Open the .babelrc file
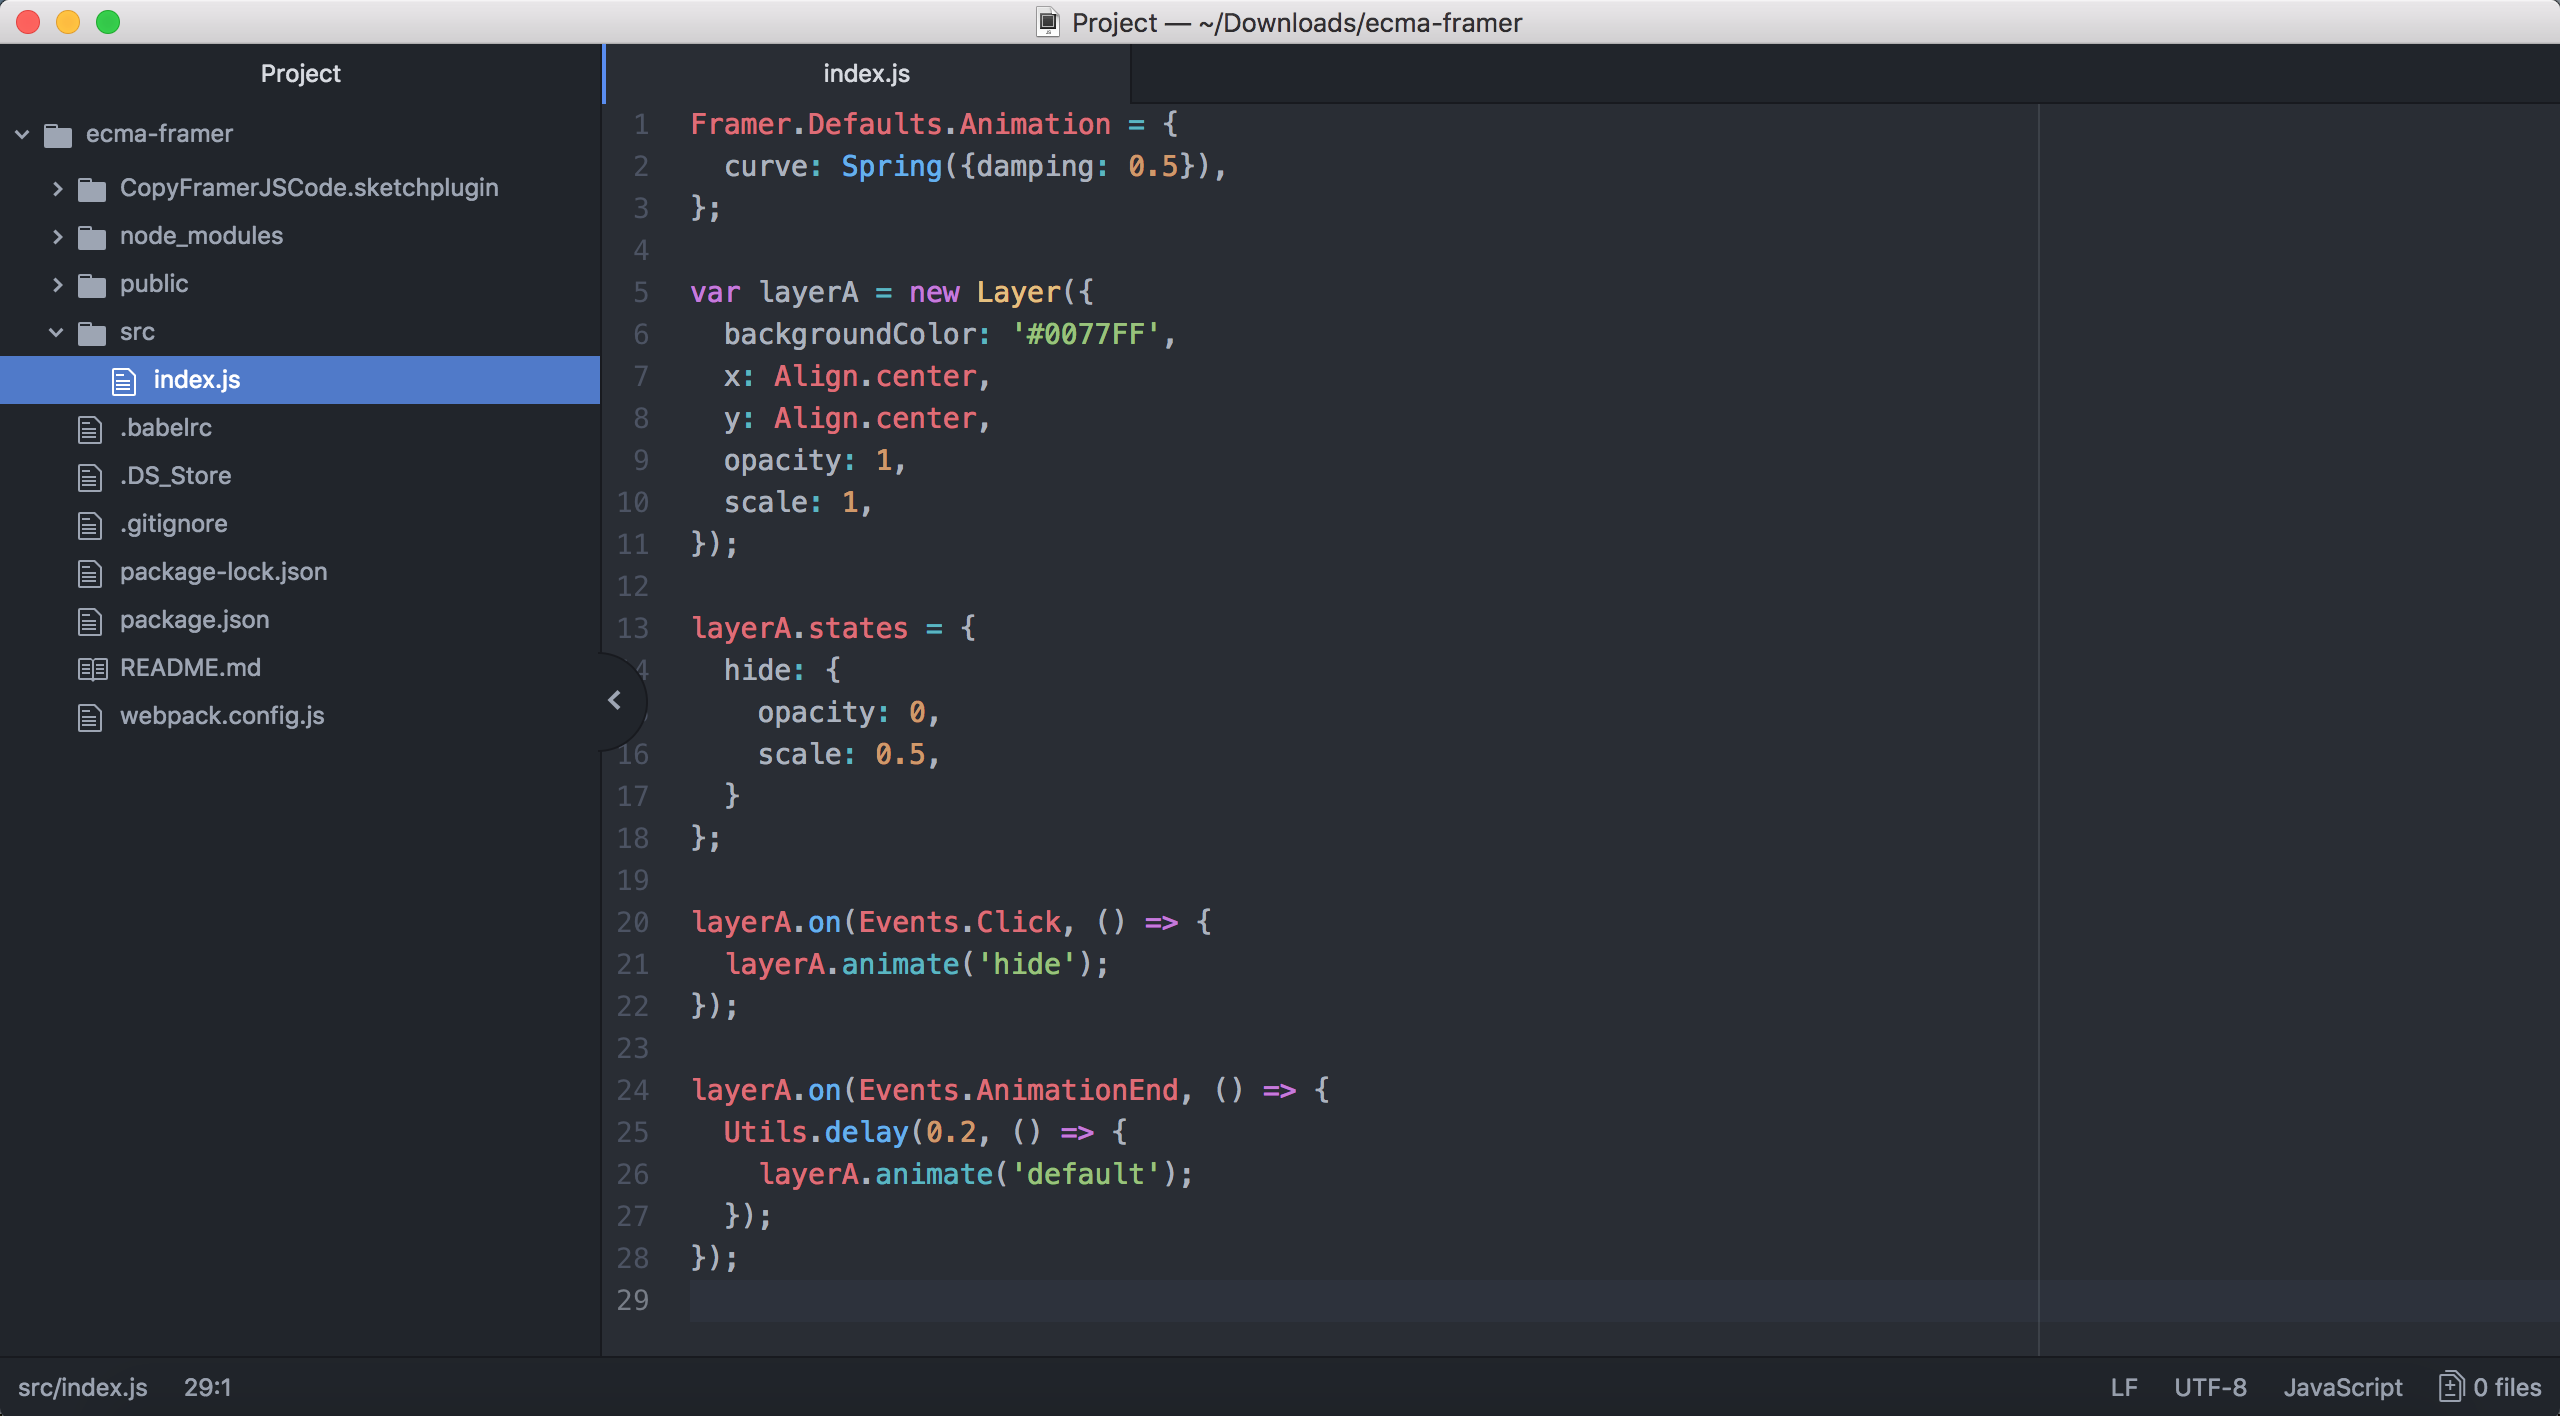This screenshot has height=1416, width=2560. (x=166, y=428)
